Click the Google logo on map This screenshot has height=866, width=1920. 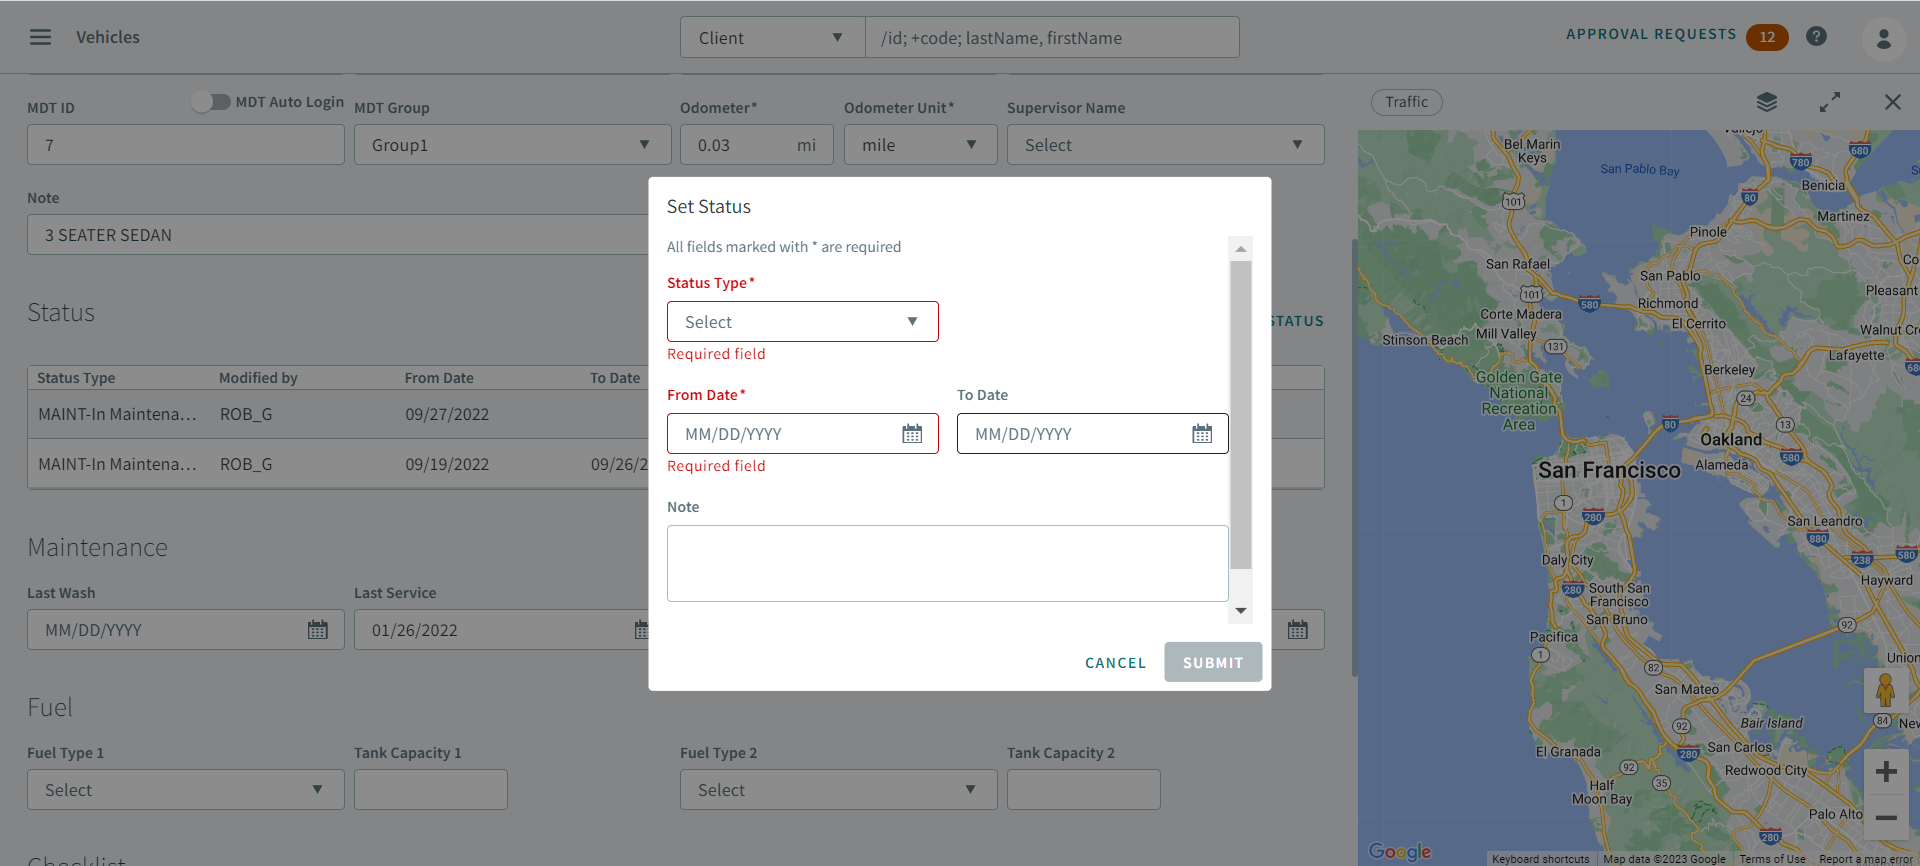(1400, 851)
